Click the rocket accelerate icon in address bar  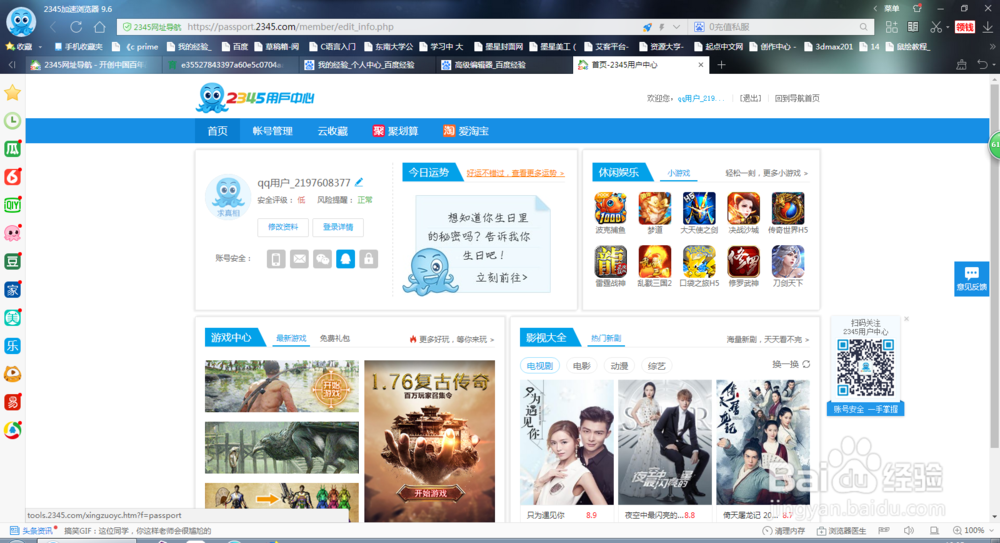(647, 27)
